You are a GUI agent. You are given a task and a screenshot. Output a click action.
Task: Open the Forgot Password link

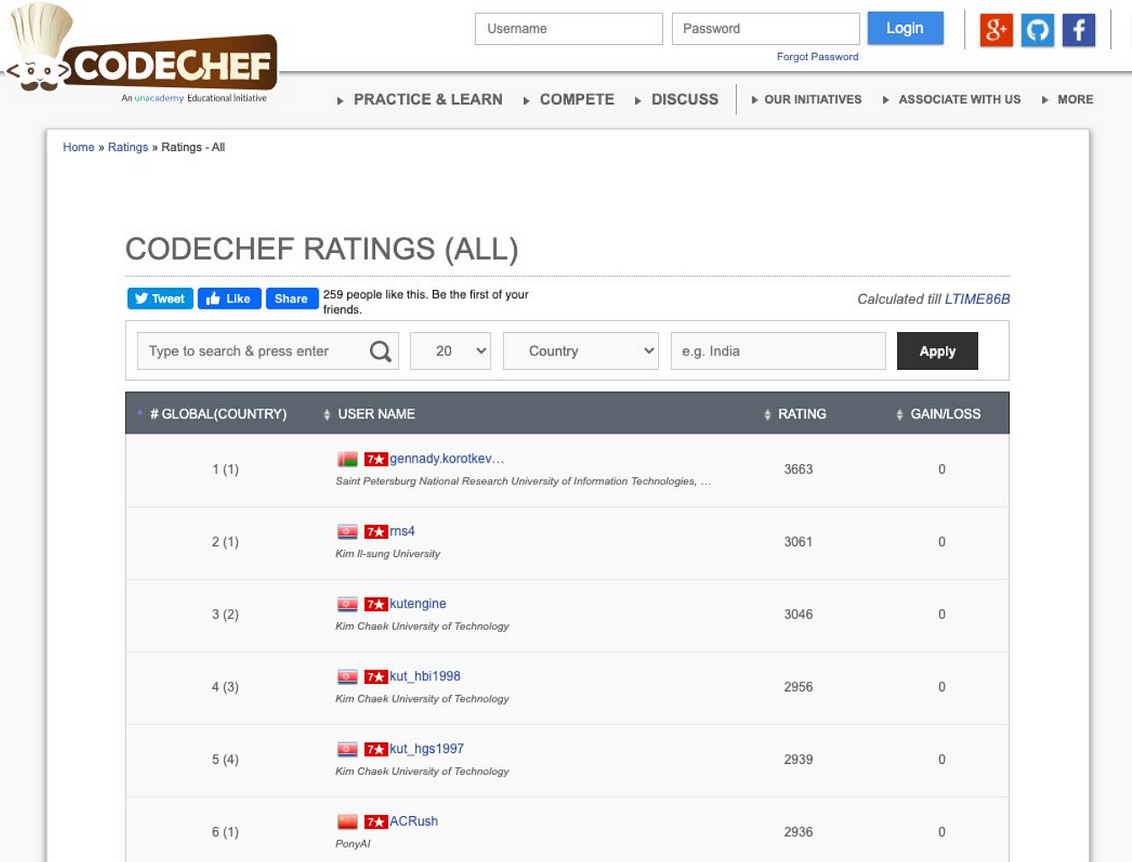pyautogui.click(x=817, y=56)
